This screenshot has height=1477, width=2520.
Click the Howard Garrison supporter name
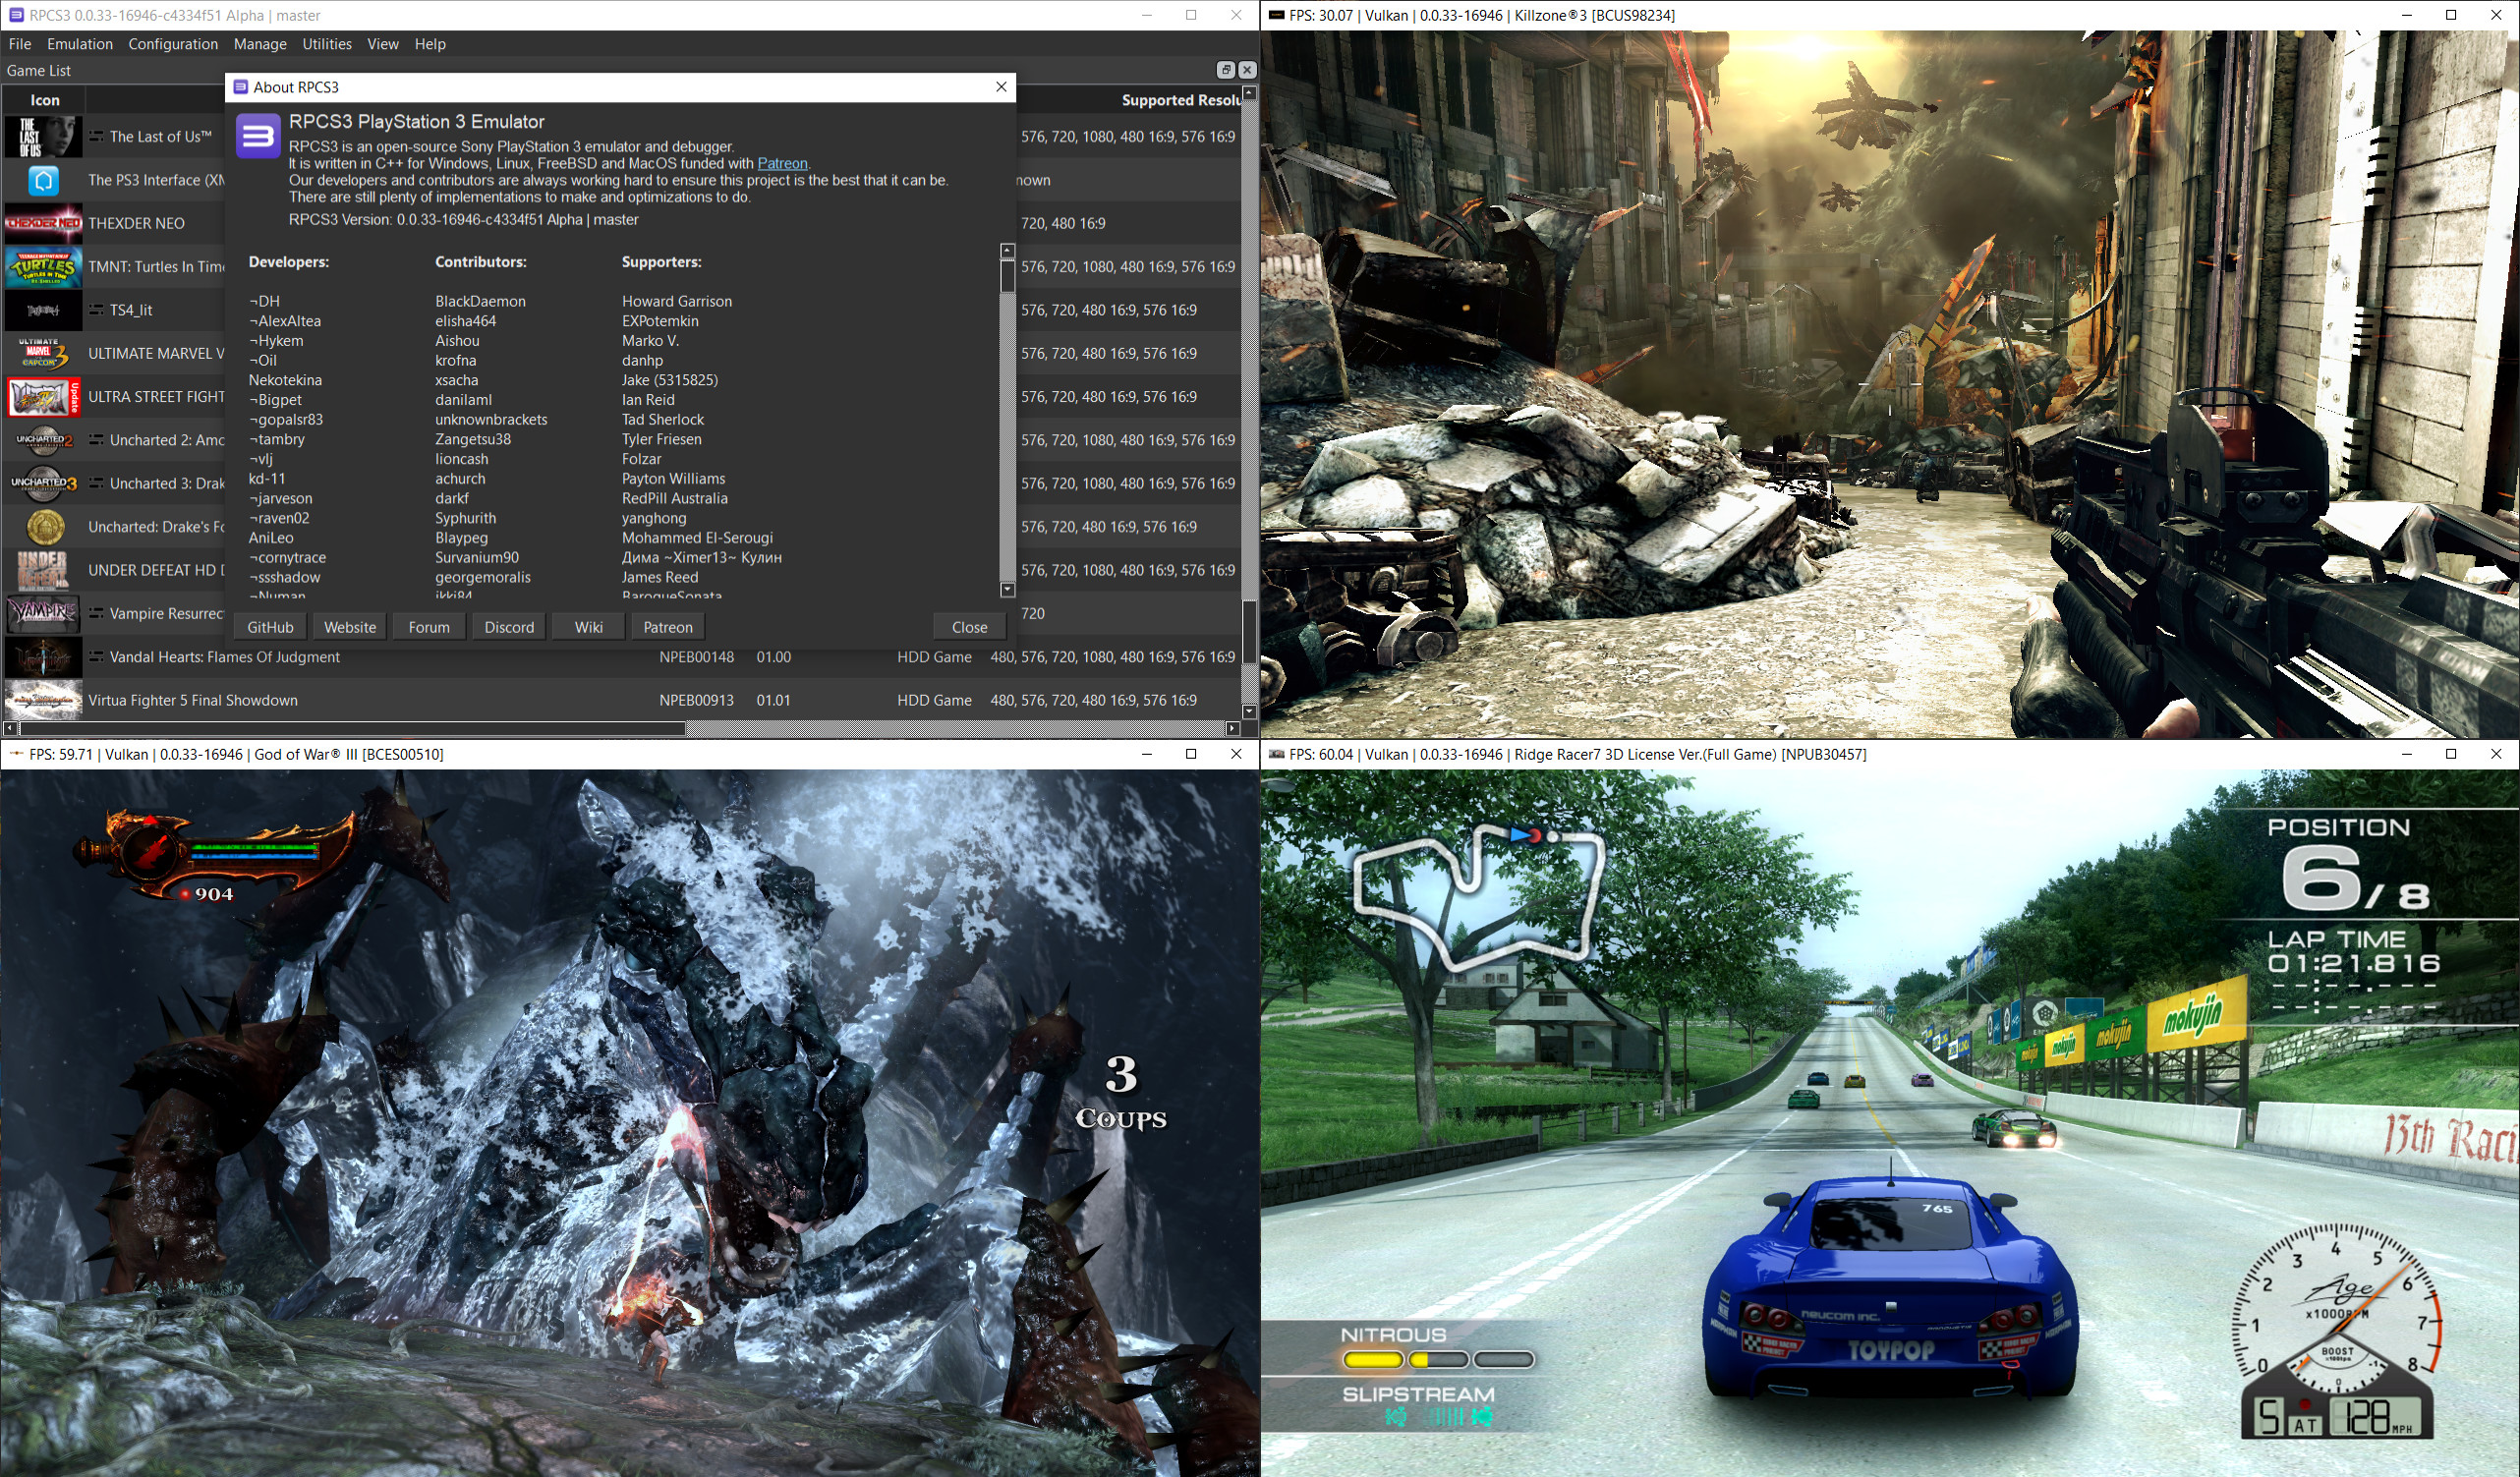tap(677, 301)
